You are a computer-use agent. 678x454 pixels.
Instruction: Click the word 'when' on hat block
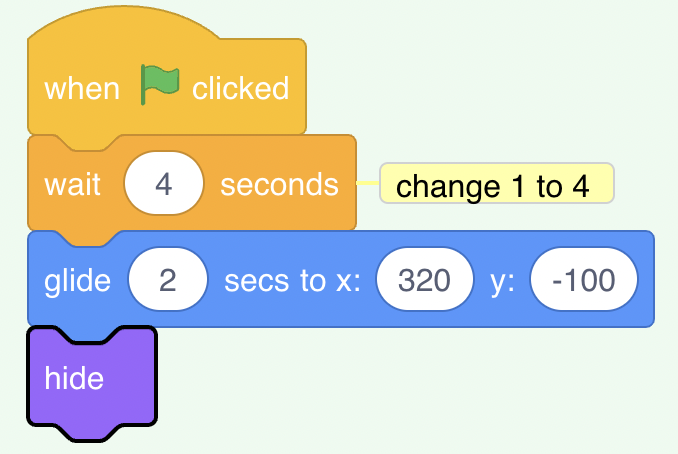[x=82, y=89]
